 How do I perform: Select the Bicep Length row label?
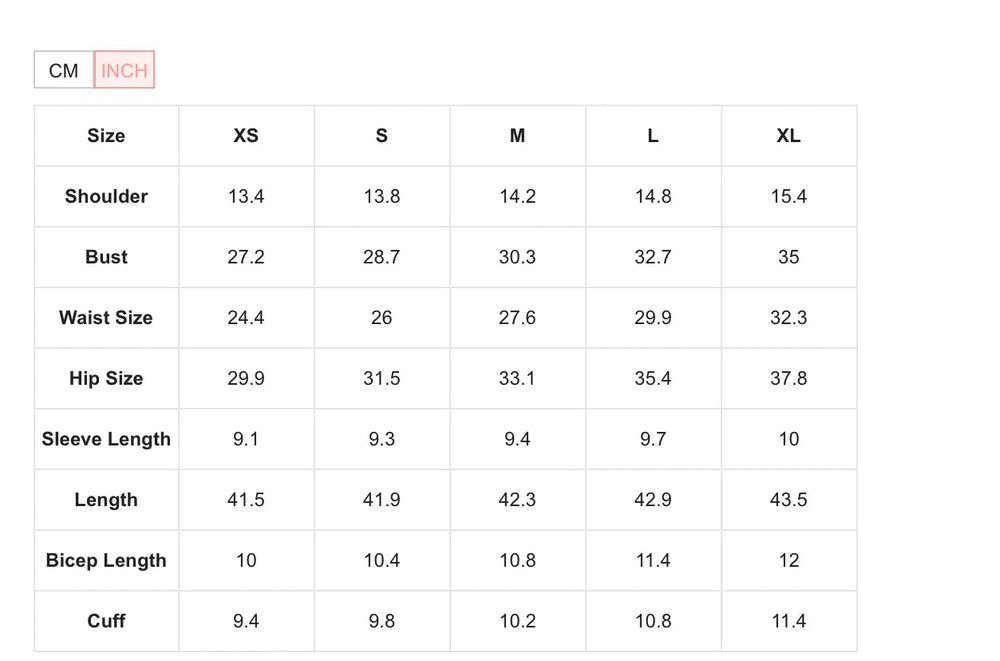(x=106, y=560)
